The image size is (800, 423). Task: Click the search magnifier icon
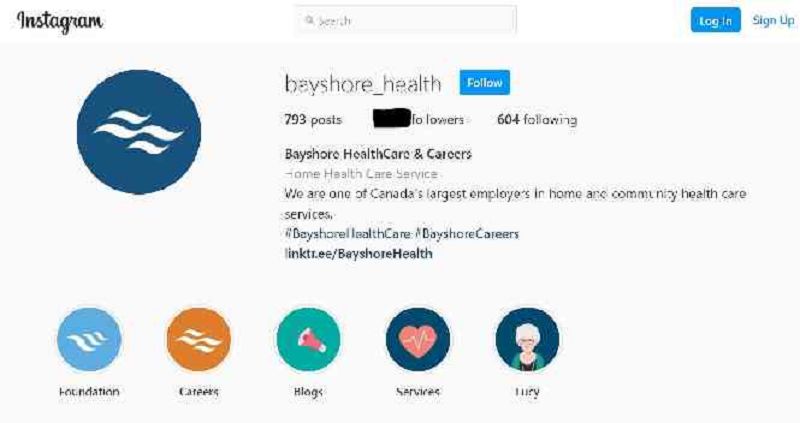coord(309,20)
